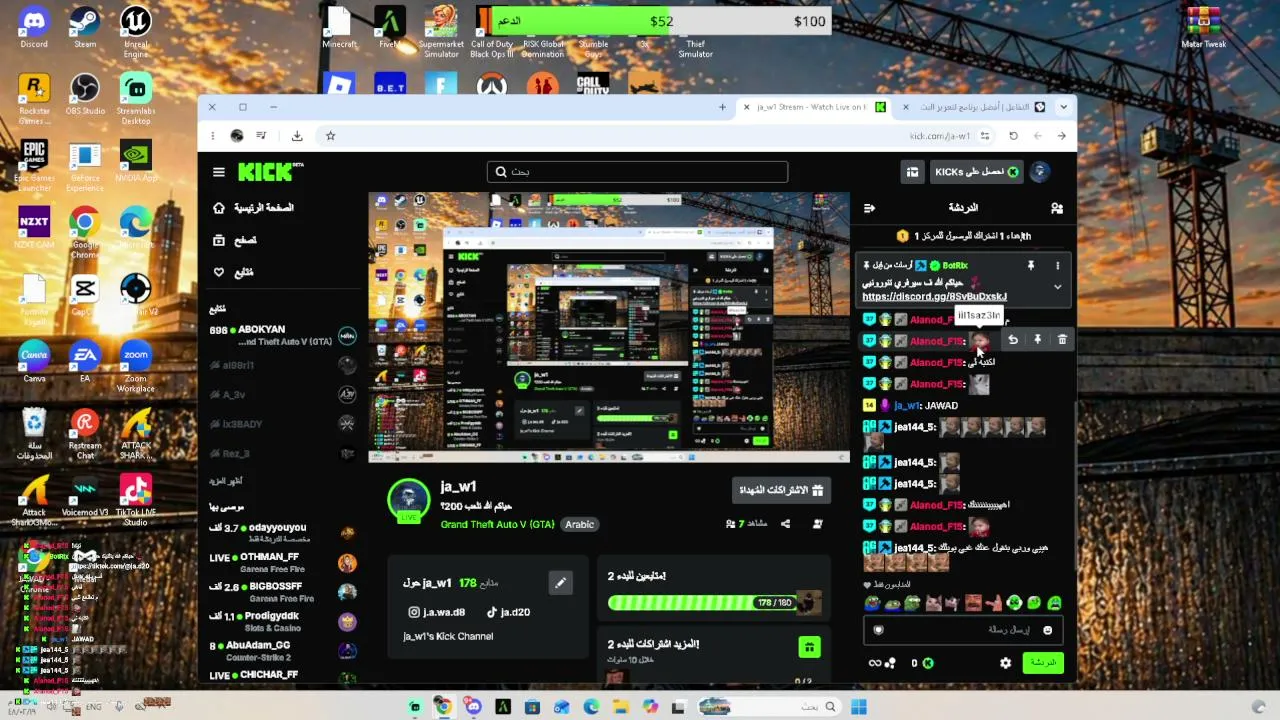Click the ja_w1 live avatar
Image resolution: width=1280 pixels, height=720 pixels.
pyautogui.click(x=409, y=500)
